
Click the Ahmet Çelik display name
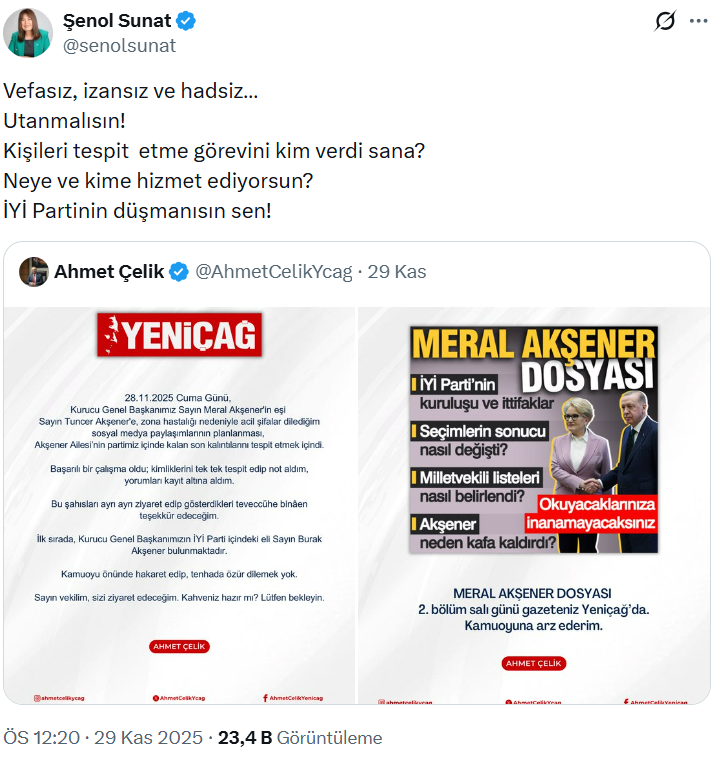coord(109,272)
